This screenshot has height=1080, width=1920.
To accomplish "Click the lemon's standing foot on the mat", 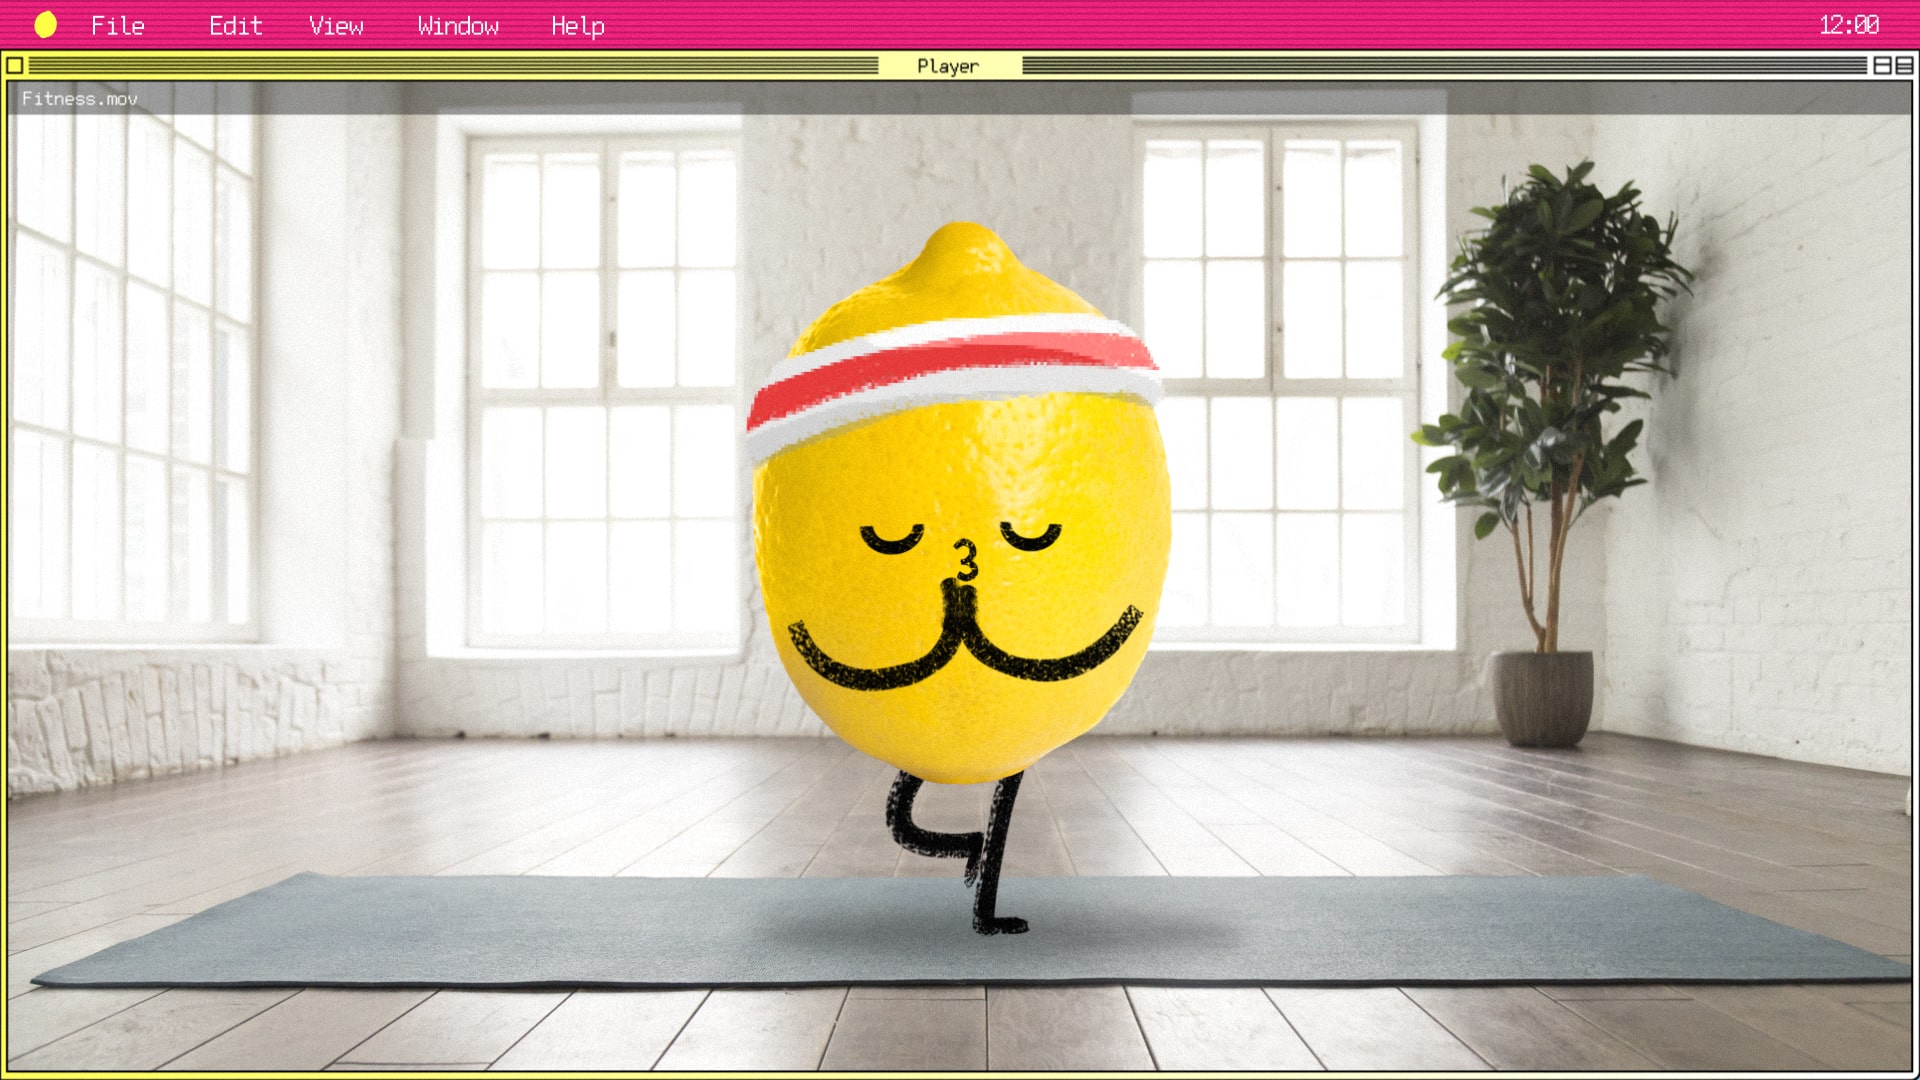I will (1000, 925).
